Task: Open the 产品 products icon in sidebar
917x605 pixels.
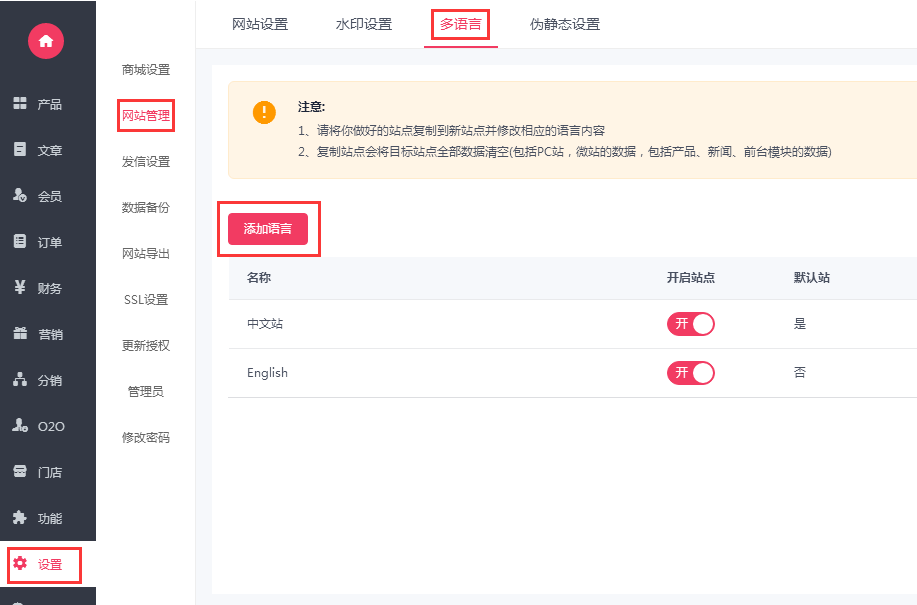Action: [x=20, y=103]
